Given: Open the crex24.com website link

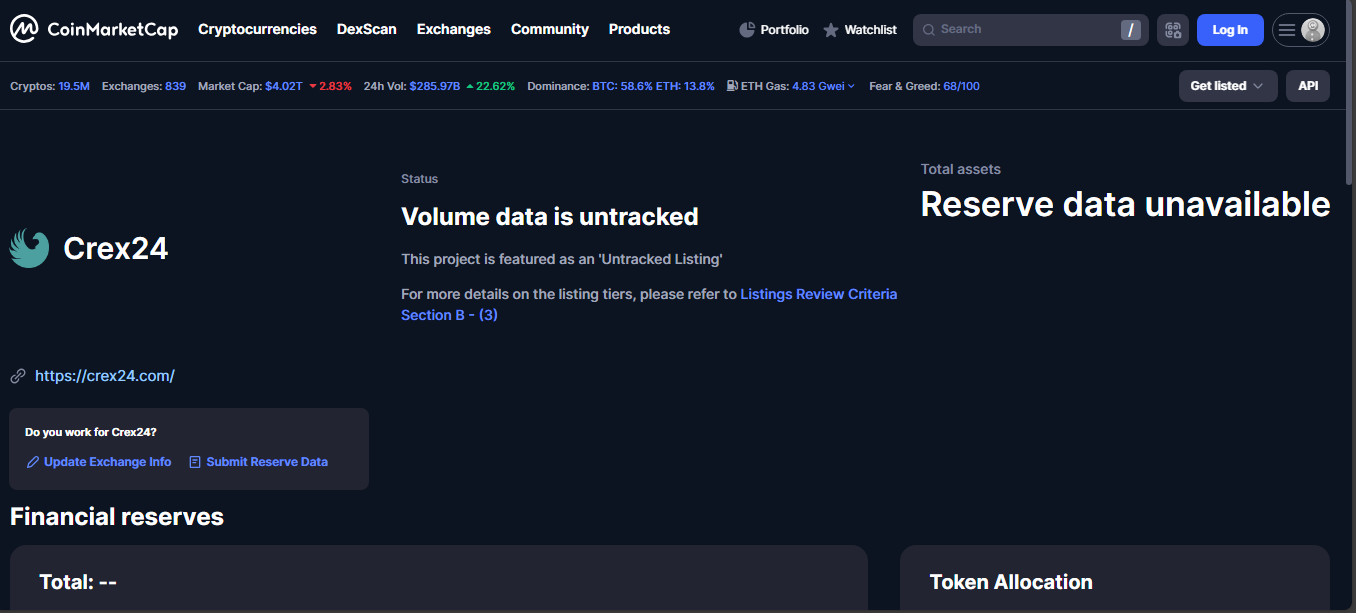Looking at the screenshot, I should tap(105, 376).
